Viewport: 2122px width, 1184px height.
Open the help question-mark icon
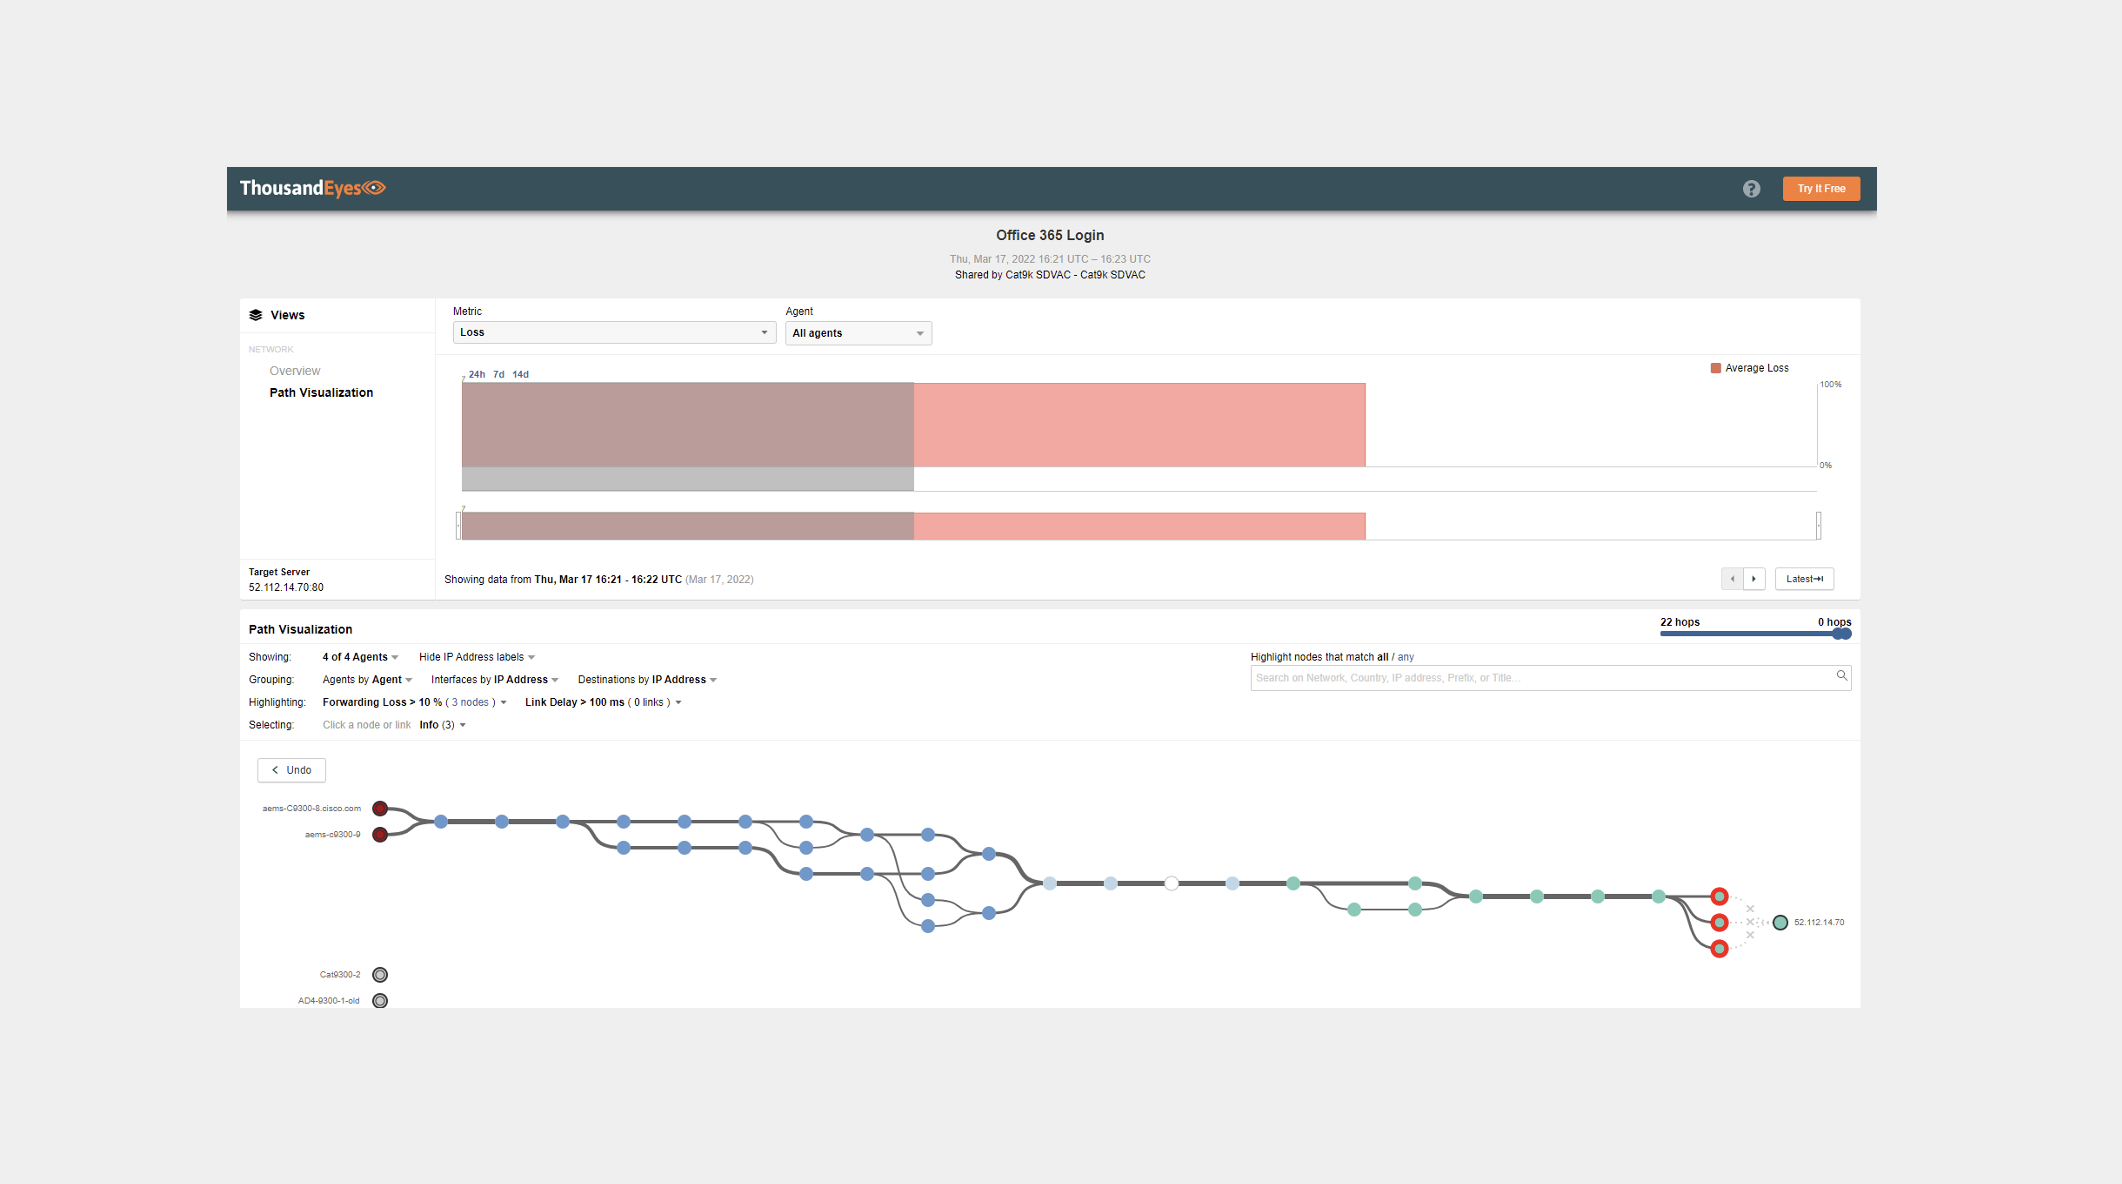tap(1751, 189)
